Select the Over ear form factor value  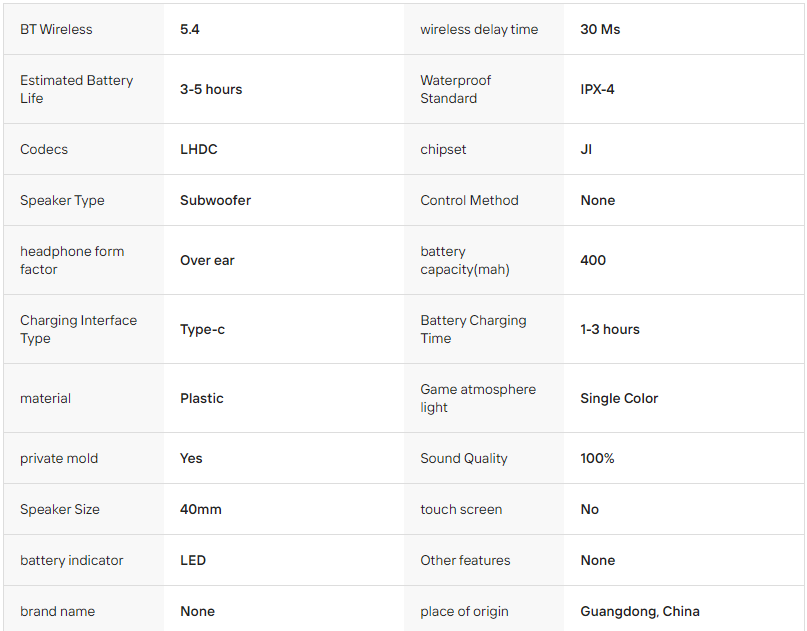click(207, 260)
